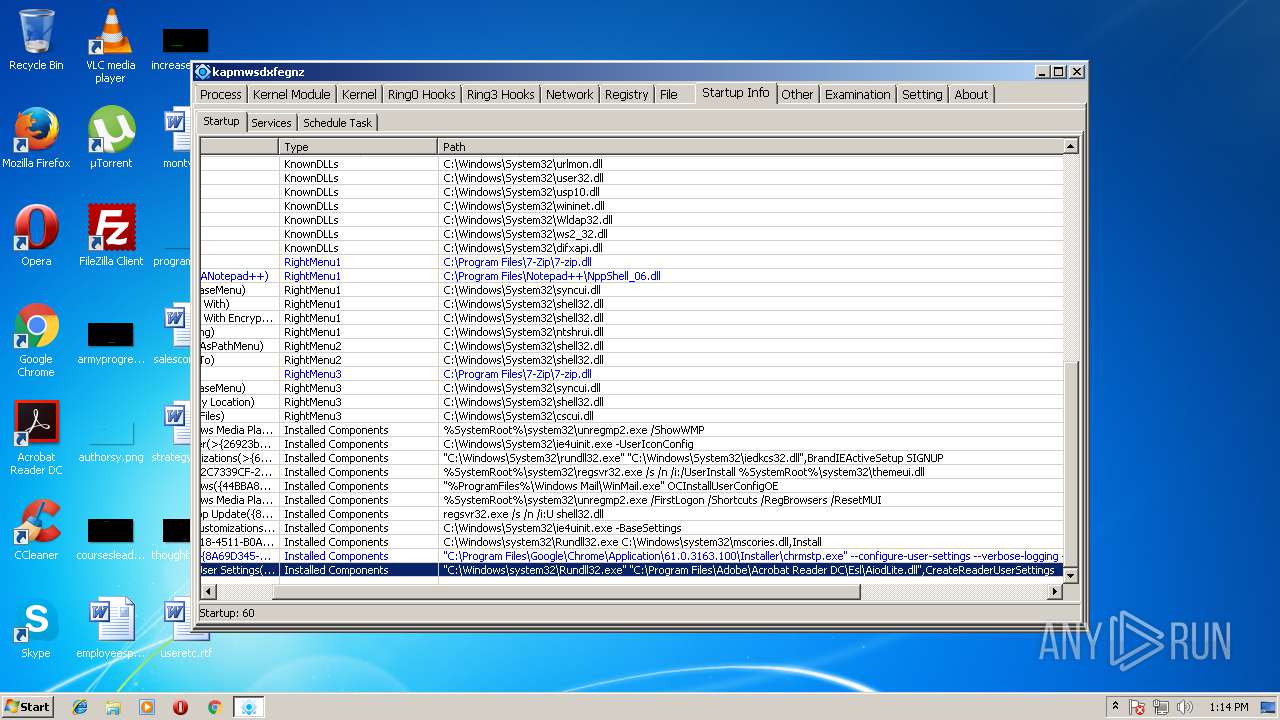This screenshot has height=720, width=1280.
Task: Open the Setting tab
Action: point(922,94)
